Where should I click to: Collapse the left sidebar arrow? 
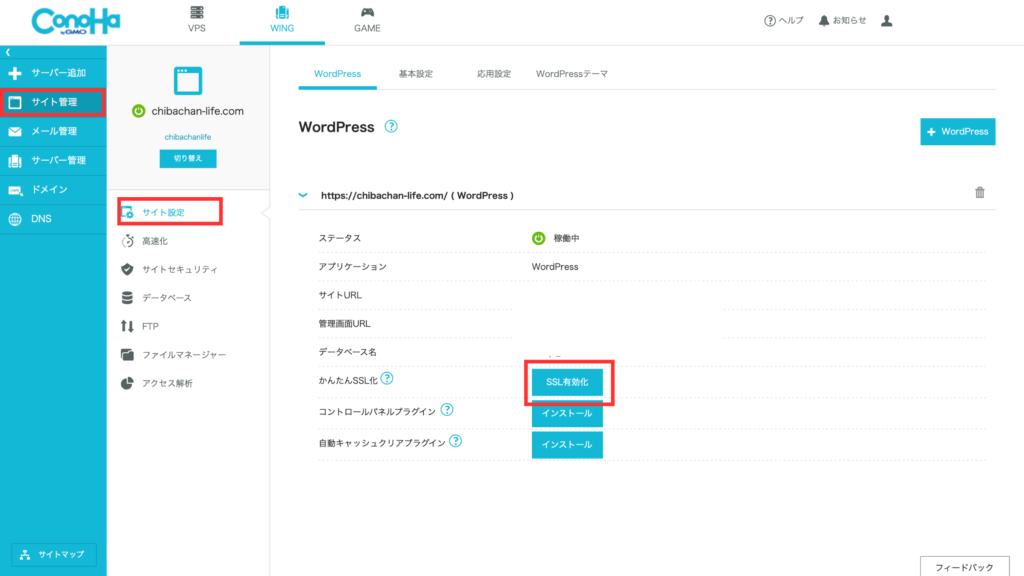8,52
